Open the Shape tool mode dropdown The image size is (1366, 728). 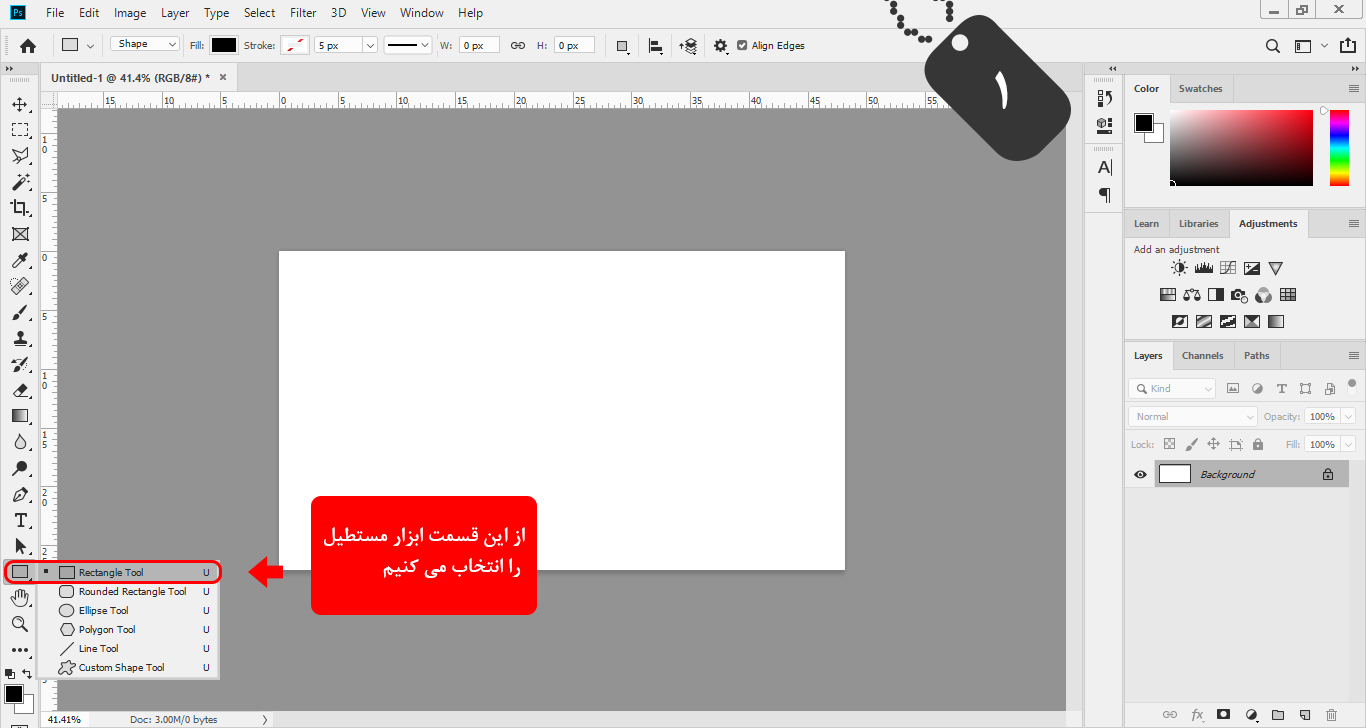(x=145, y=44)
